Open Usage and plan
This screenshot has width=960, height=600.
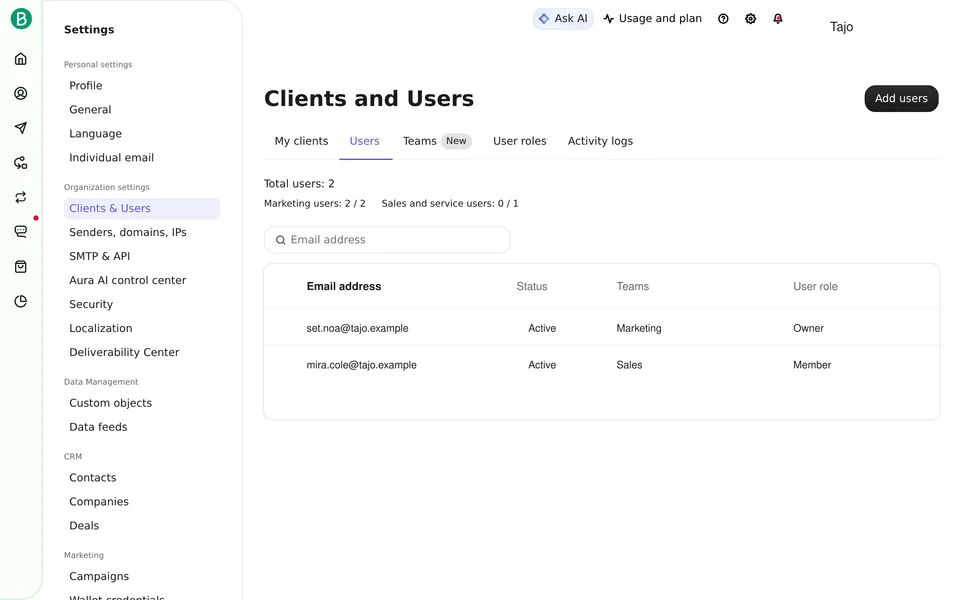(653, 19)
